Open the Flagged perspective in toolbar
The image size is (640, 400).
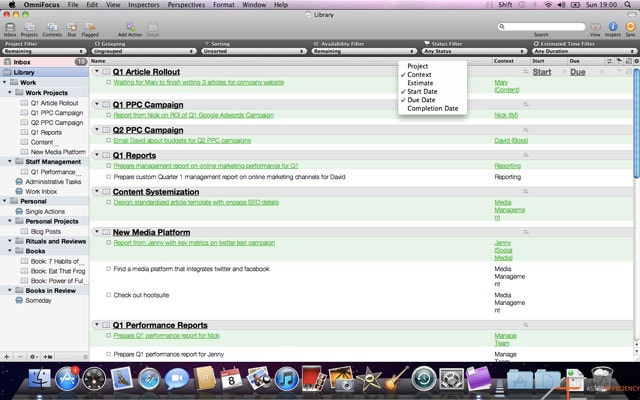90,28
